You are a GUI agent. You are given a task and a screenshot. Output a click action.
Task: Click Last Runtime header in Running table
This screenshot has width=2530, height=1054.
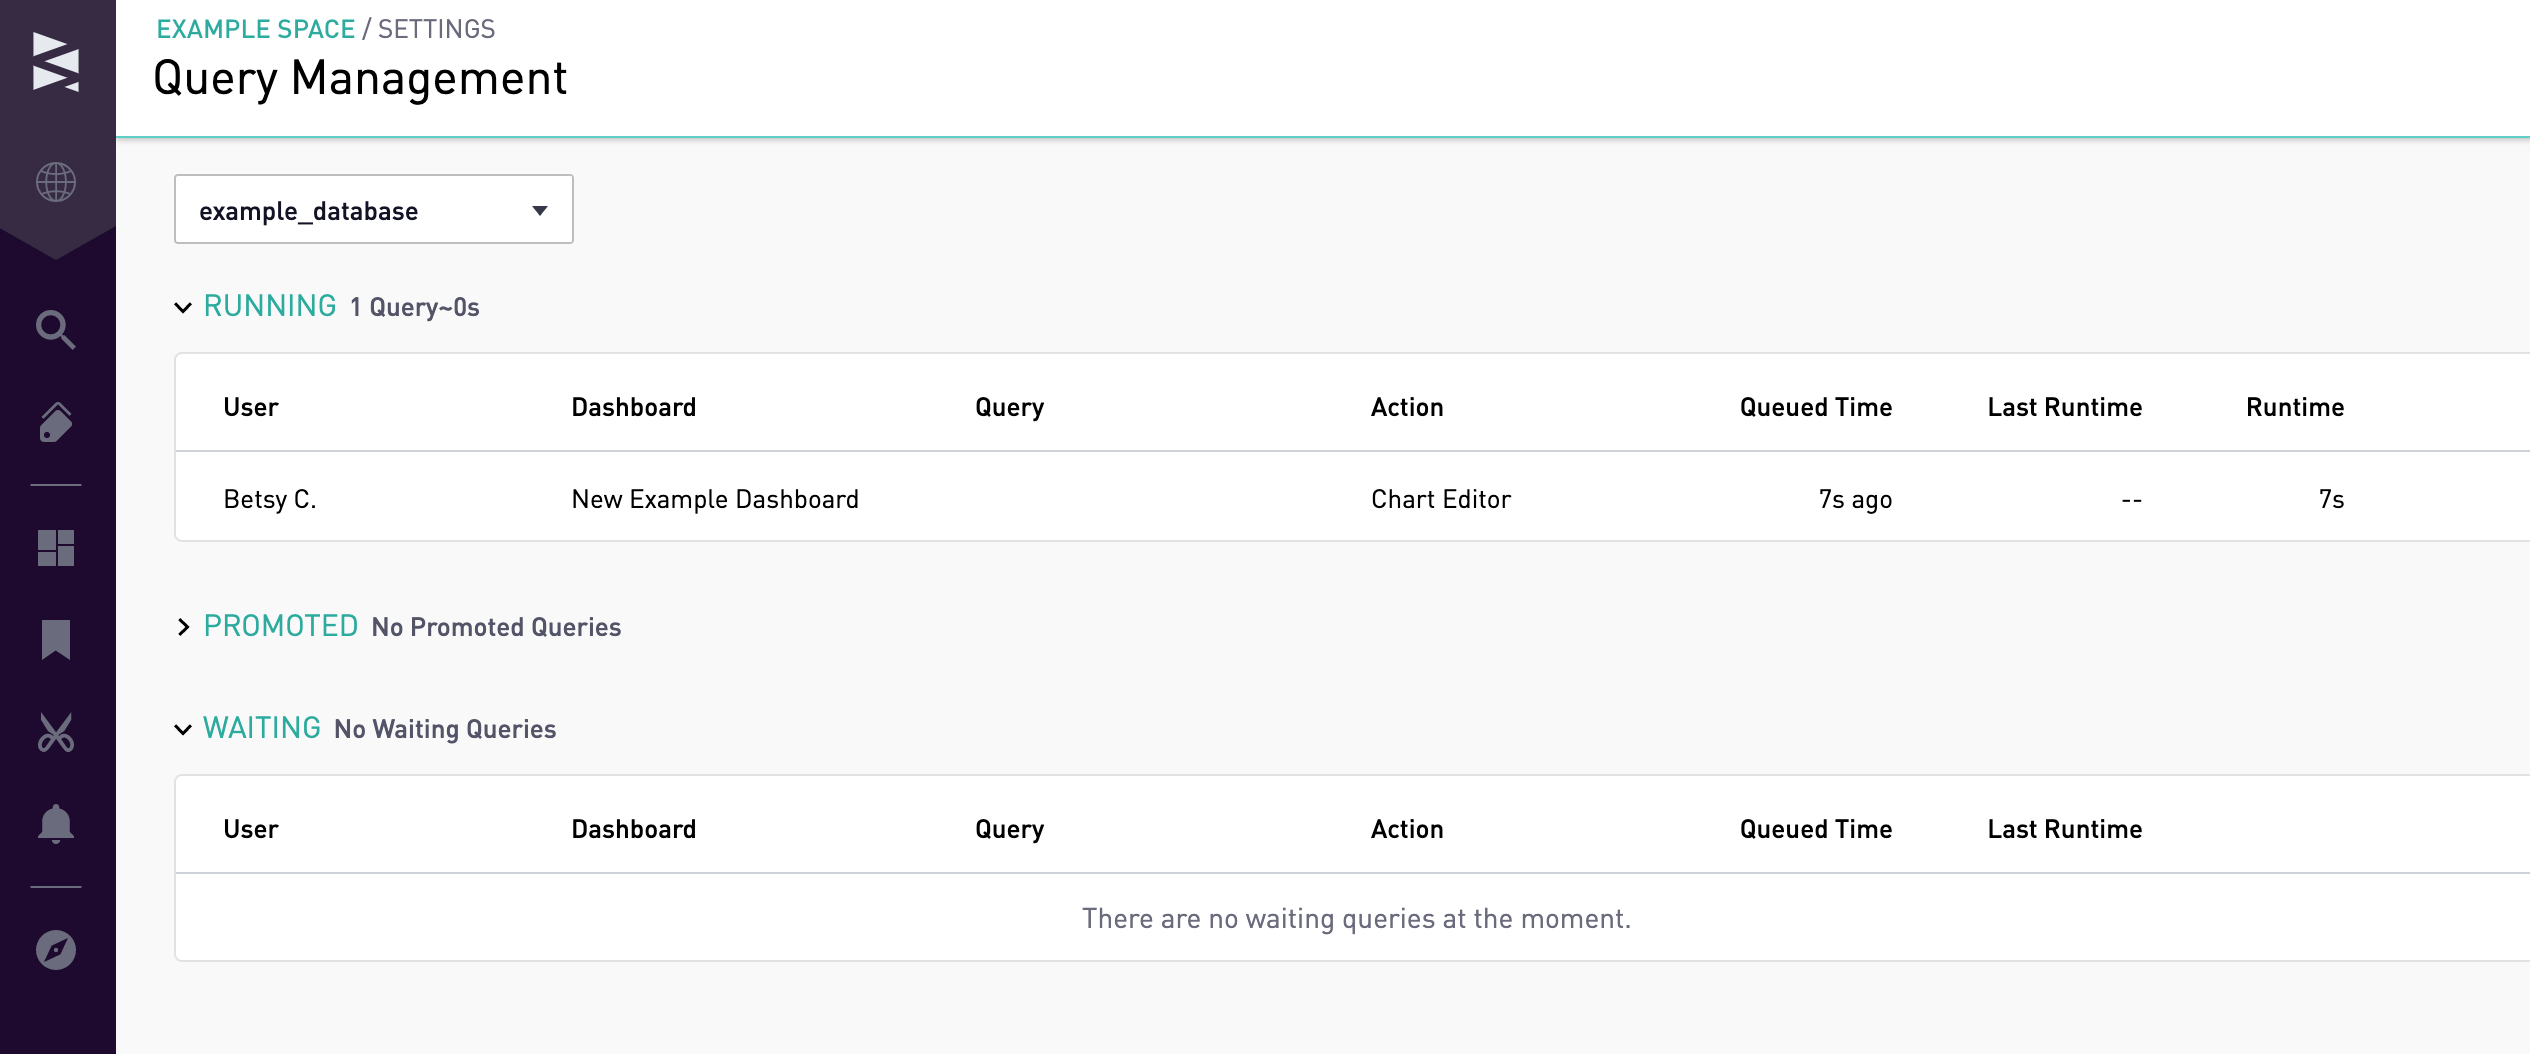click(2065, 407)
